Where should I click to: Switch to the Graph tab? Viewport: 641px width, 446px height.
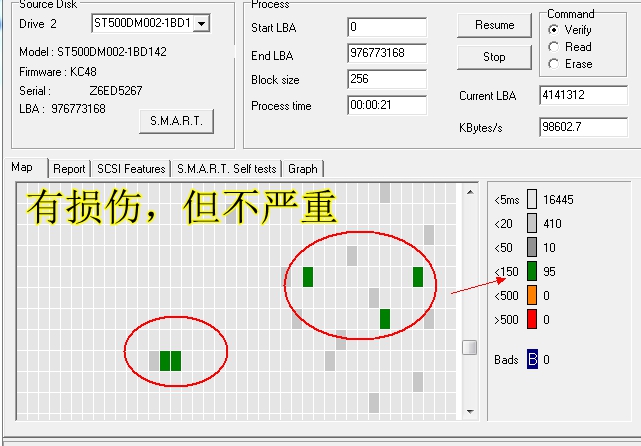tap(303, 169)
